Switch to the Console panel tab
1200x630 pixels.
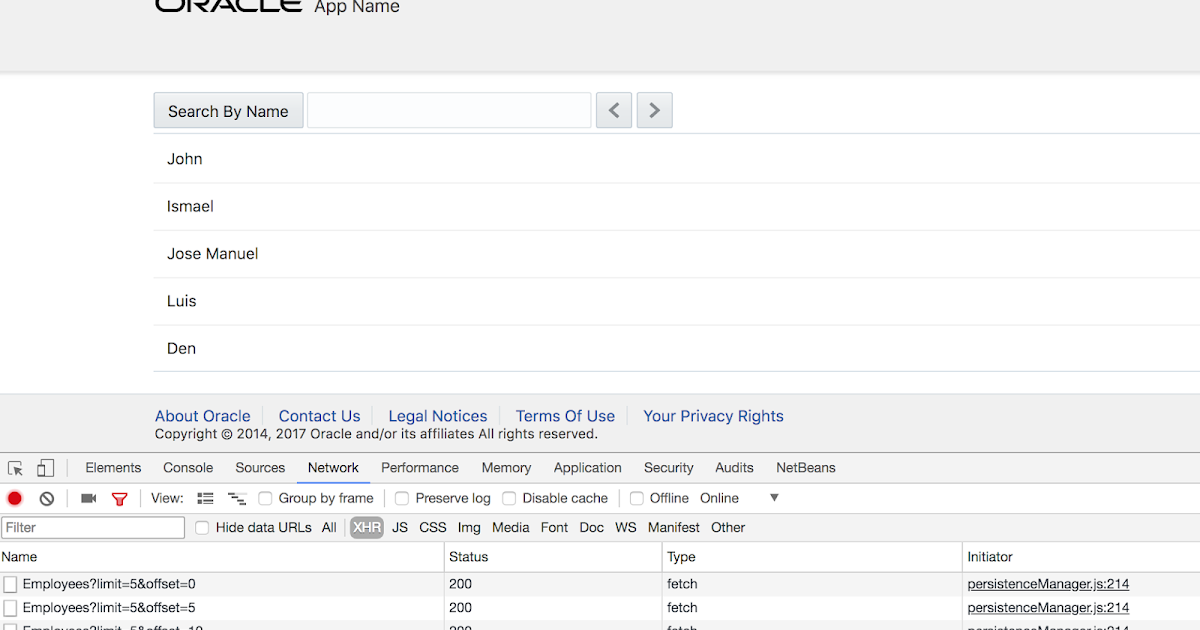pyautogui.click(x=187, y=467)
